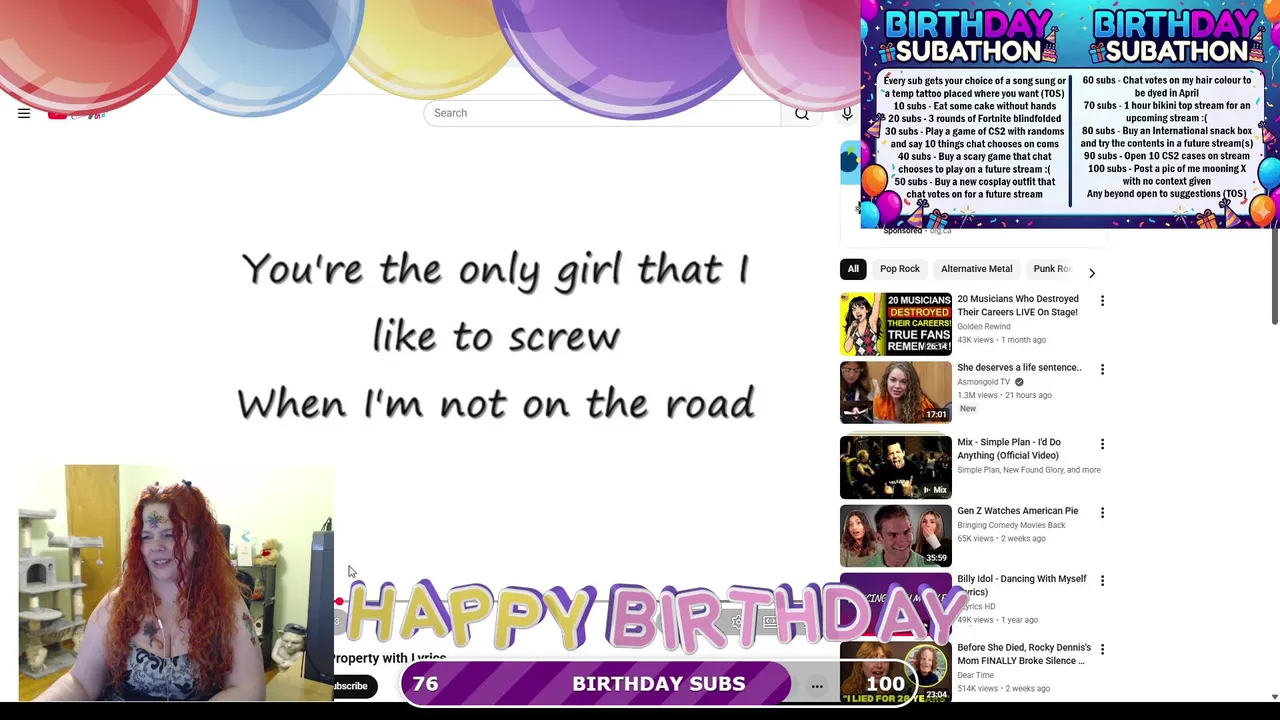Select the Punk Rock filter chip
The image size is (1280, 720).
point(1051,269)
